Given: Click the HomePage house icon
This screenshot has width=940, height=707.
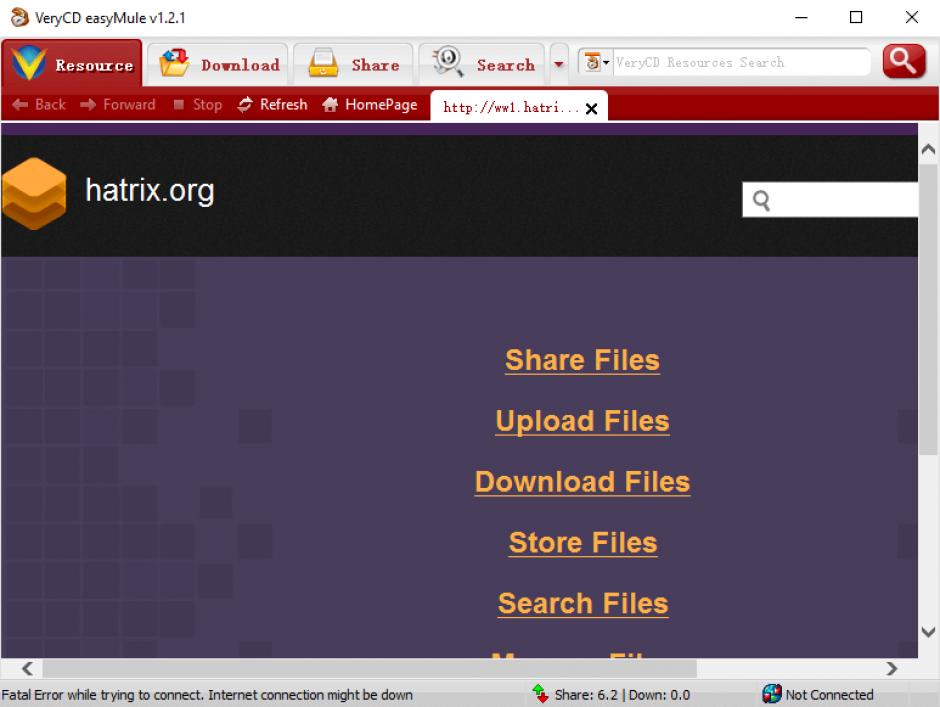Looking at the screenshot, I should [x=330, y=105].
